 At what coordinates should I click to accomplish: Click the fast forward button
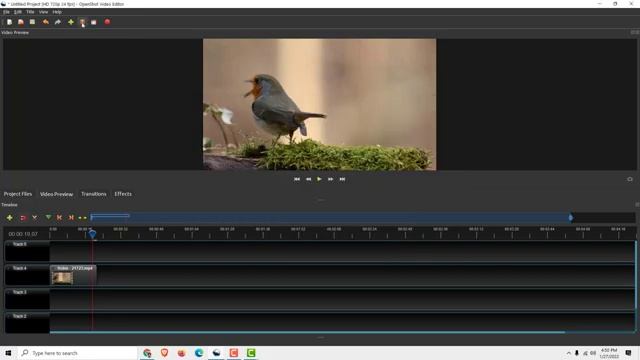pos(330,179)
